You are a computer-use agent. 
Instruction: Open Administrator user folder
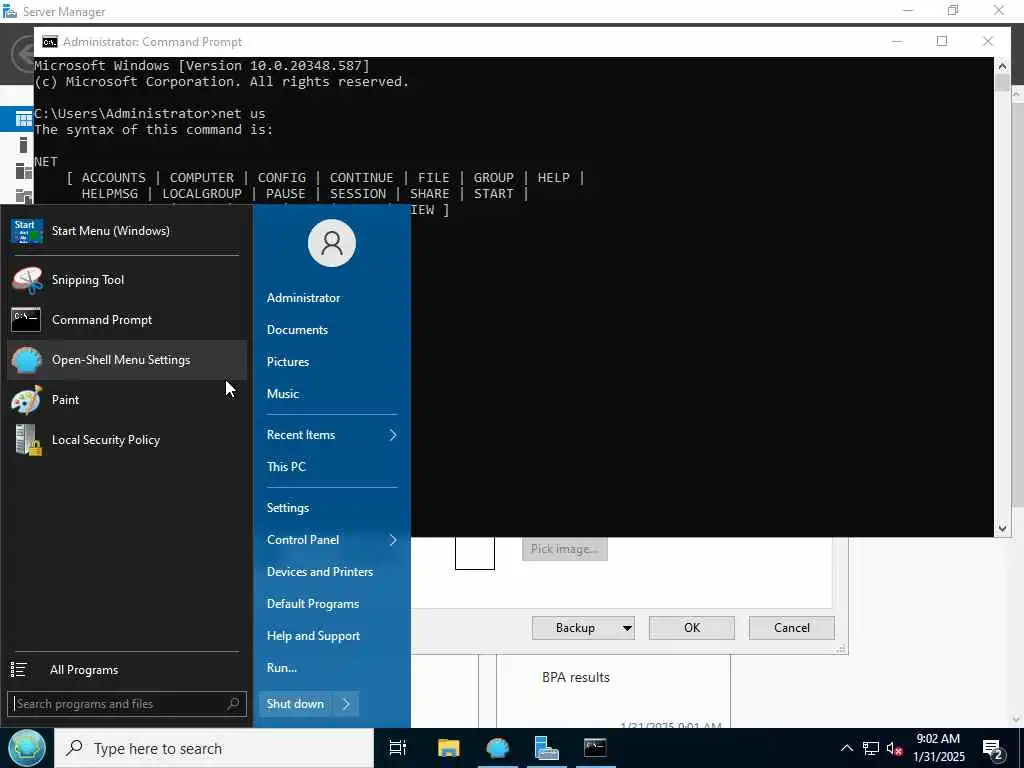pyautogui.click(x=303, y=298)
